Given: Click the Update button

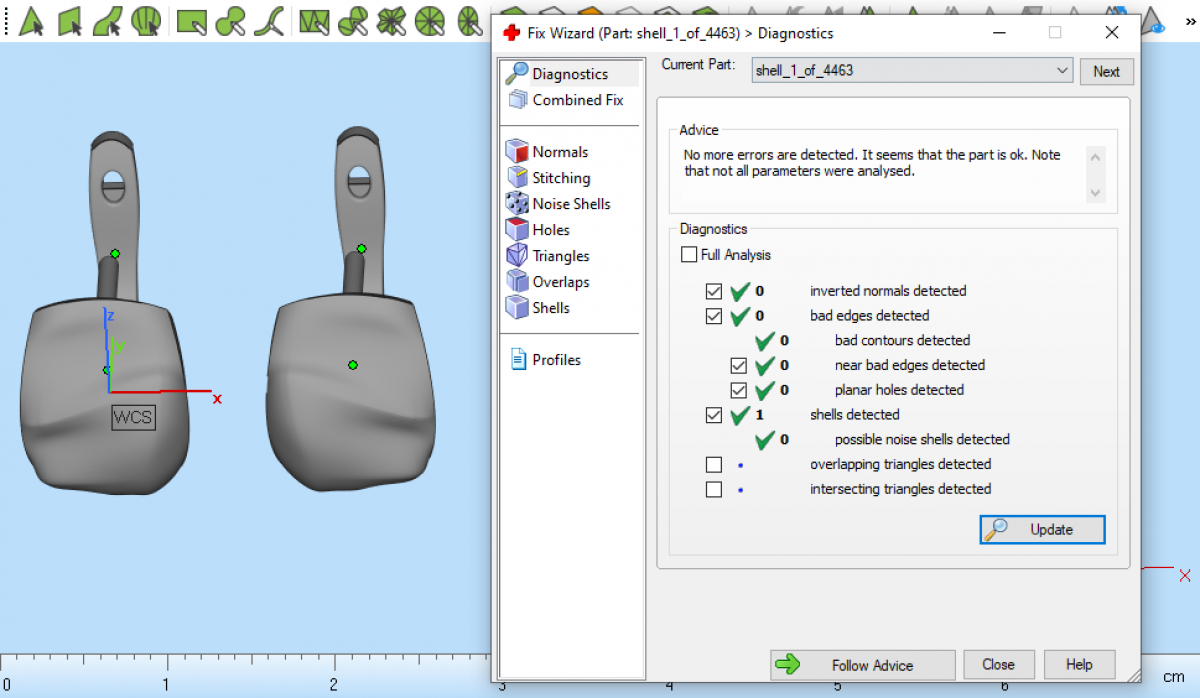Looking at the screenshot, I should click(1042, 530).
